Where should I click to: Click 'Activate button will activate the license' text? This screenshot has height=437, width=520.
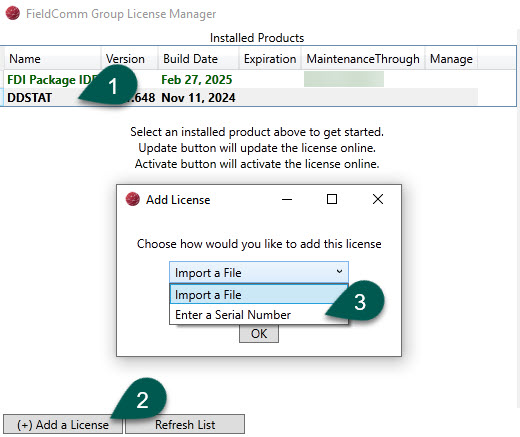(257, 164)
